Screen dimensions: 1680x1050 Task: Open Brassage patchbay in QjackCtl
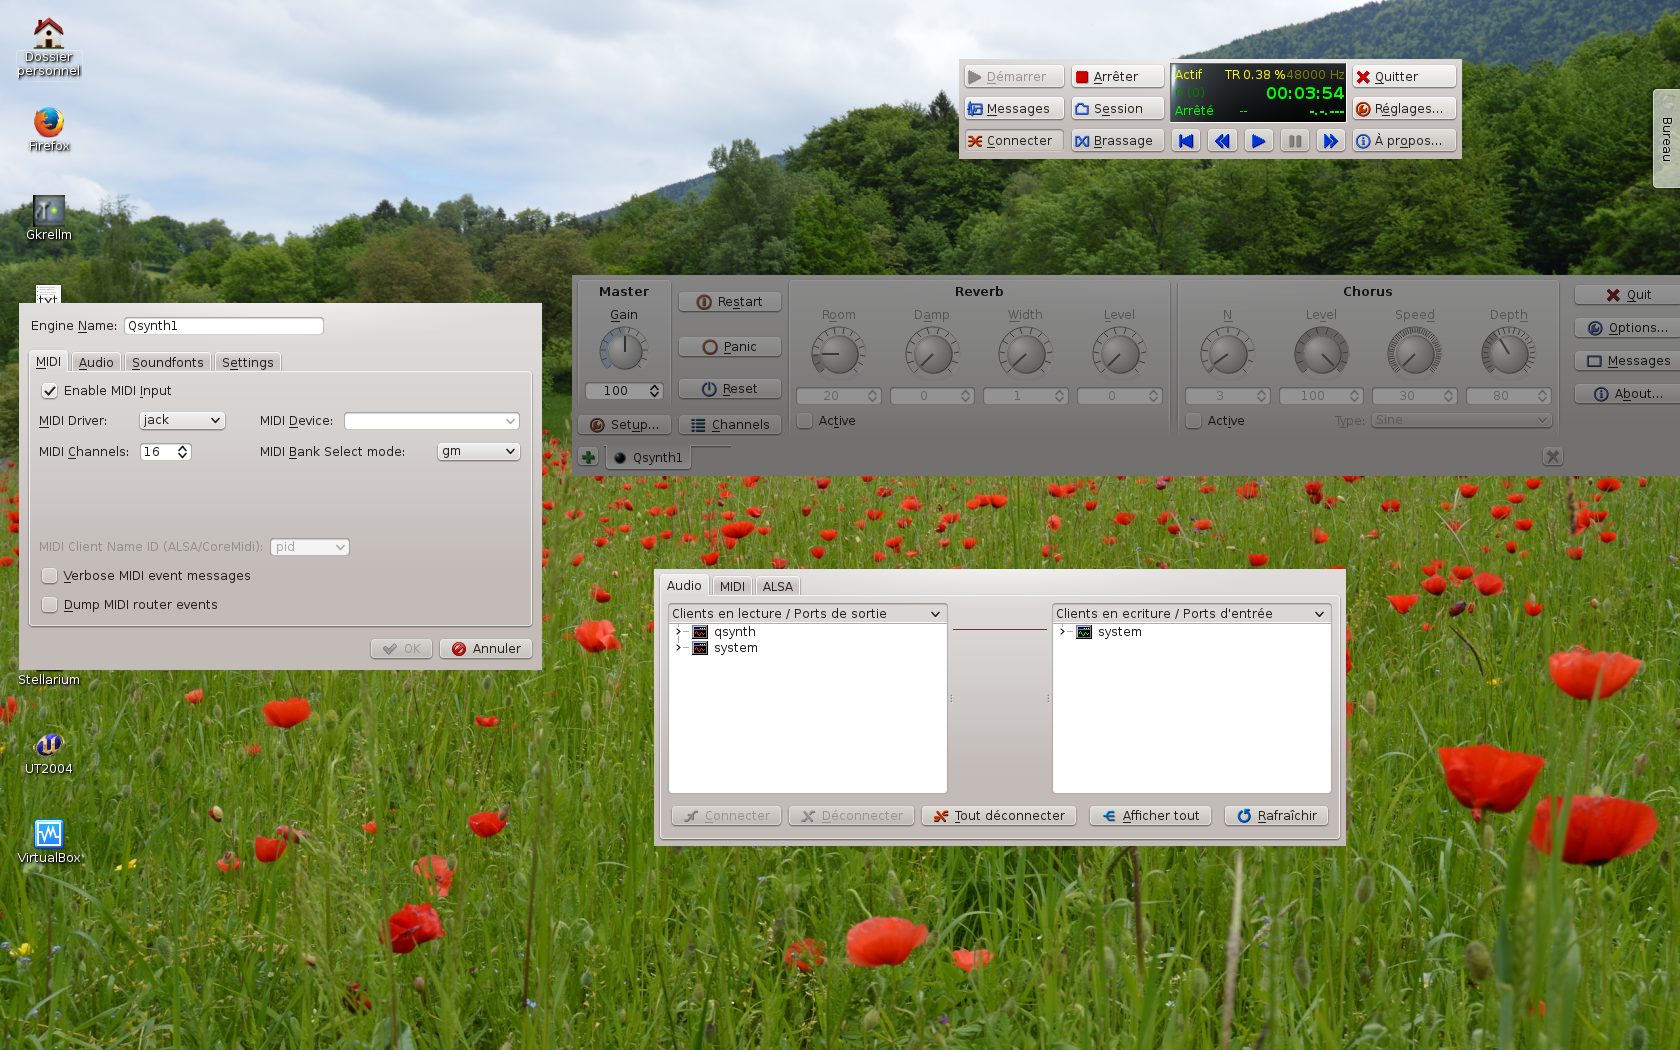[x=1118, y=141]
